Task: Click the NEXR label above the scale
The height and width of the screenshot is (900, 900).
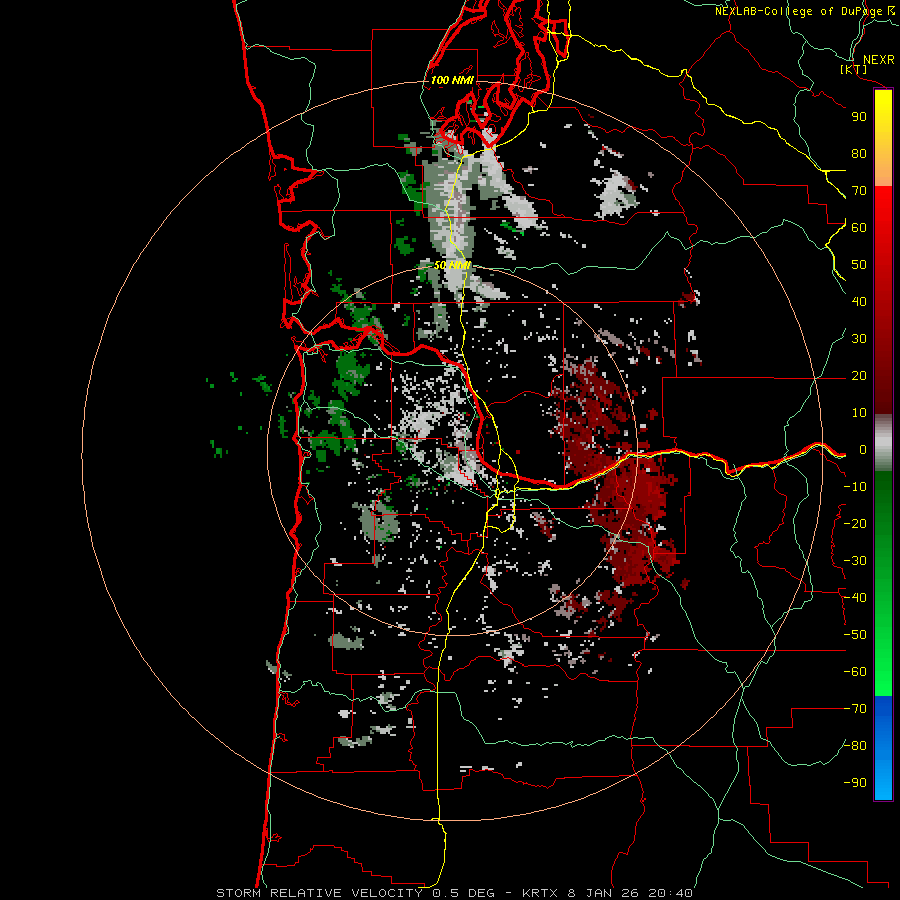Action: (878, 60)
